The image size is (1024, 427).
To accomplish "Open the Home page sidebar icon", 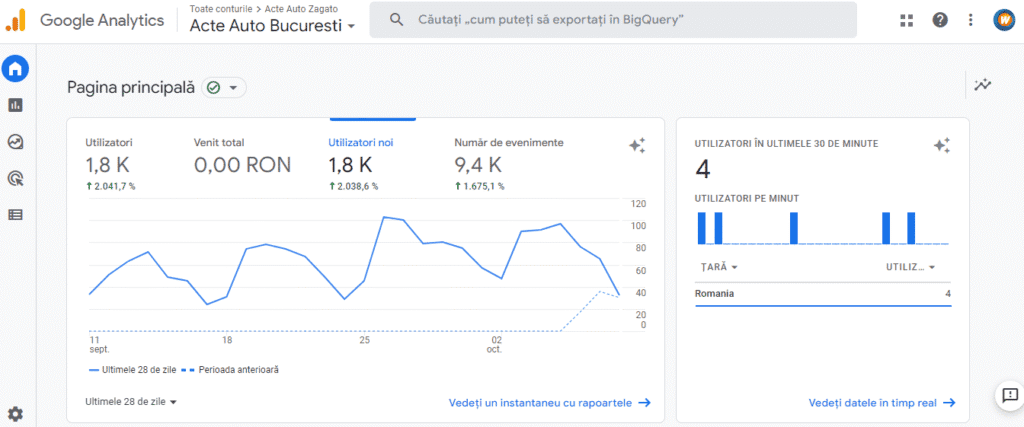I will coord(15,68).
